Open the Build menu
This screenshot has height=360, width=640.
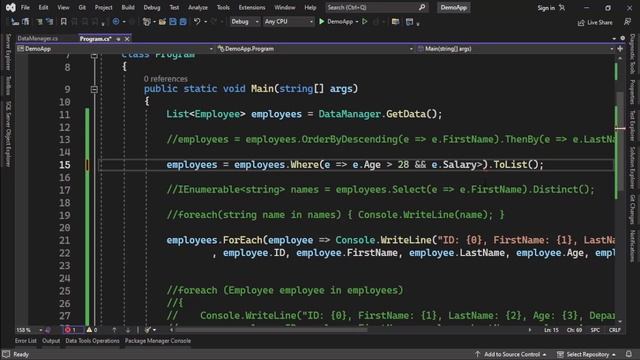point(128,7)
